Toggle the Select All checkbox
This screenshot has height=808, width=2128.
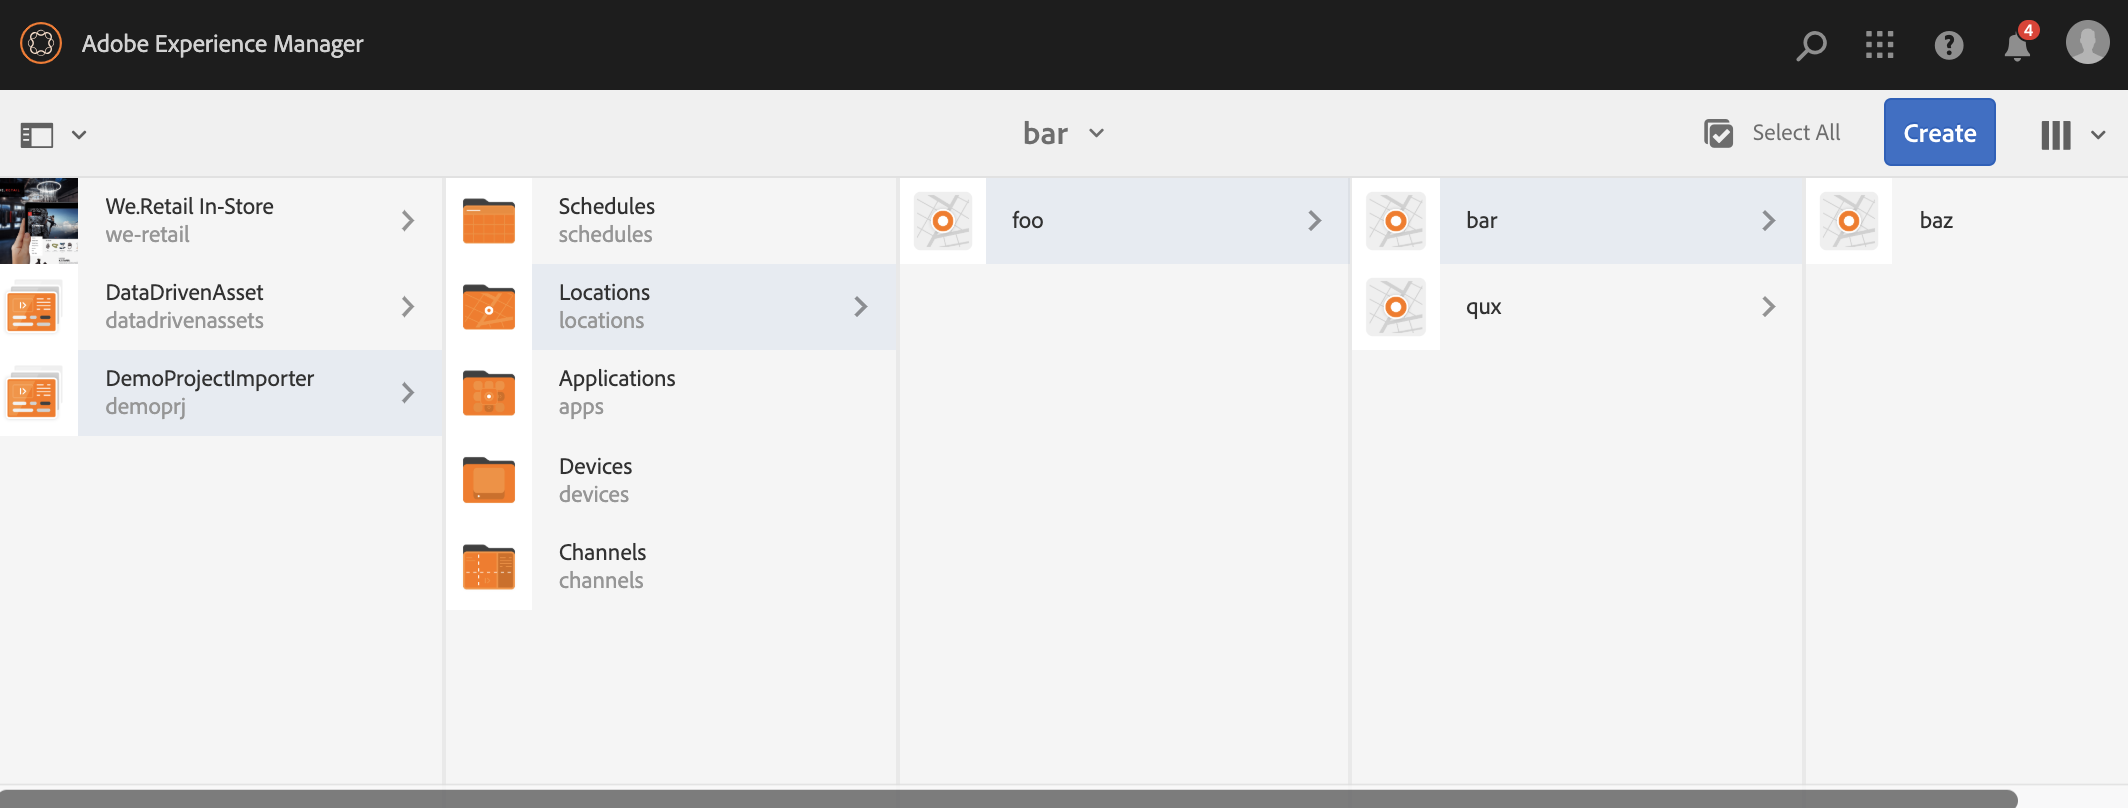(1719, 133)
